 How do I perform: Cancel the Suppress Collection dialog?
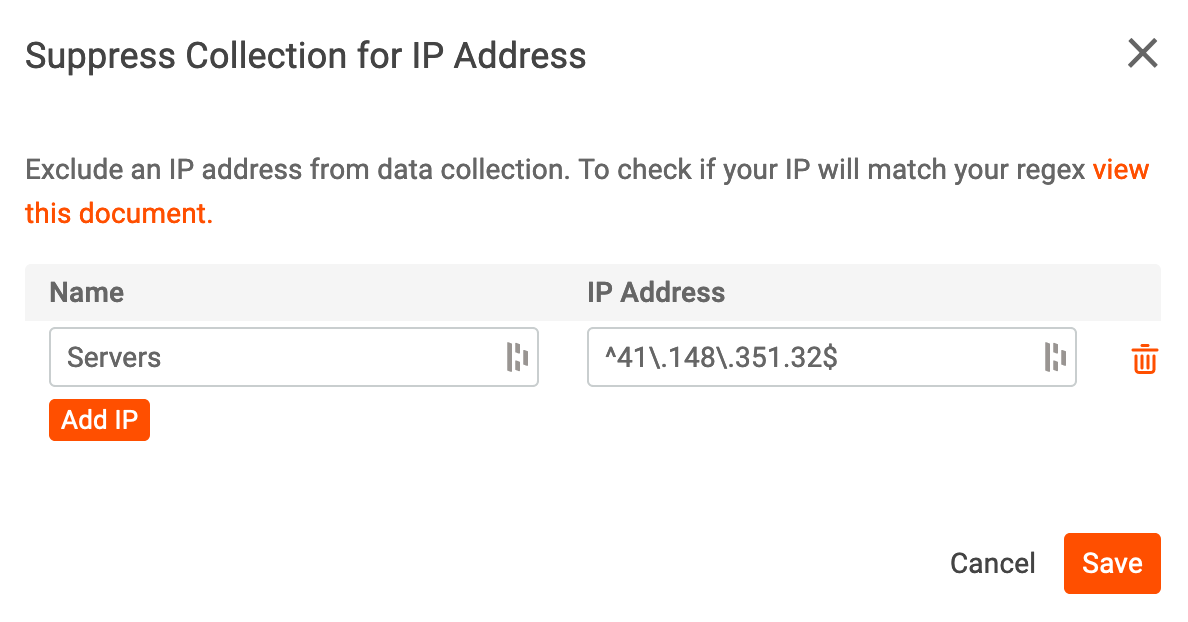(992, 563)
